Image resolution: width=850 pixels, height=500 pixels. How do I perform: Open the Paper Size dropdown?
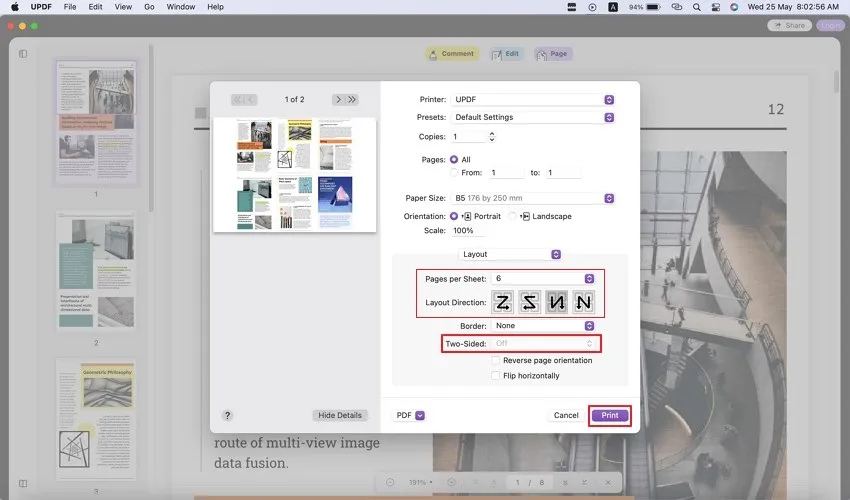coord(533,198)
